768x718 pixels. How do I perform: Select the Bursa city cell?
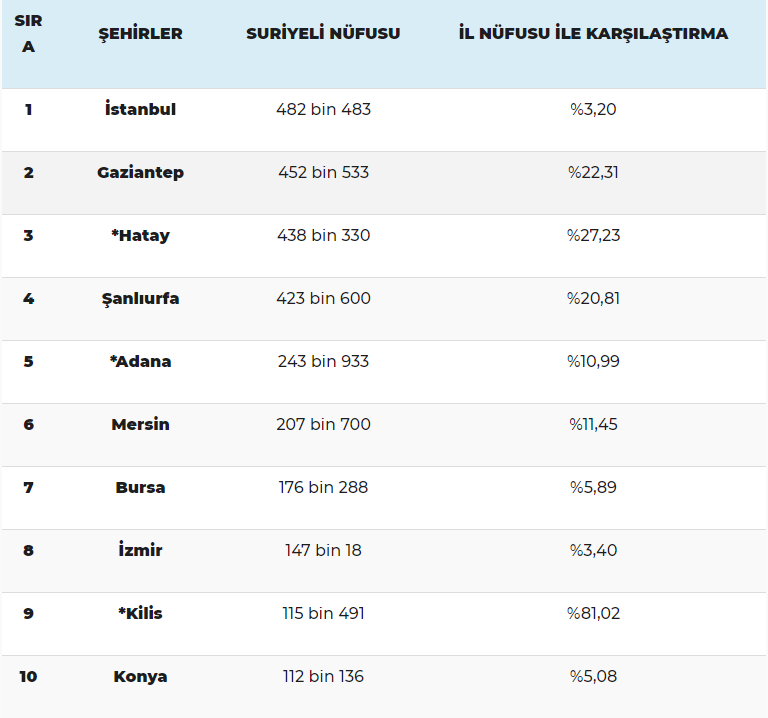pos(140,487)
